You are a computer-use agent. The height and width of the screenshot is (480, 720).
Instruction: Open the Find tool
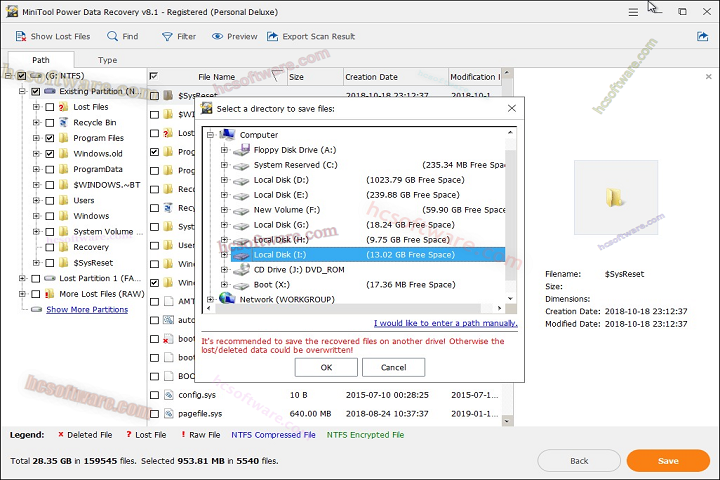122,36
